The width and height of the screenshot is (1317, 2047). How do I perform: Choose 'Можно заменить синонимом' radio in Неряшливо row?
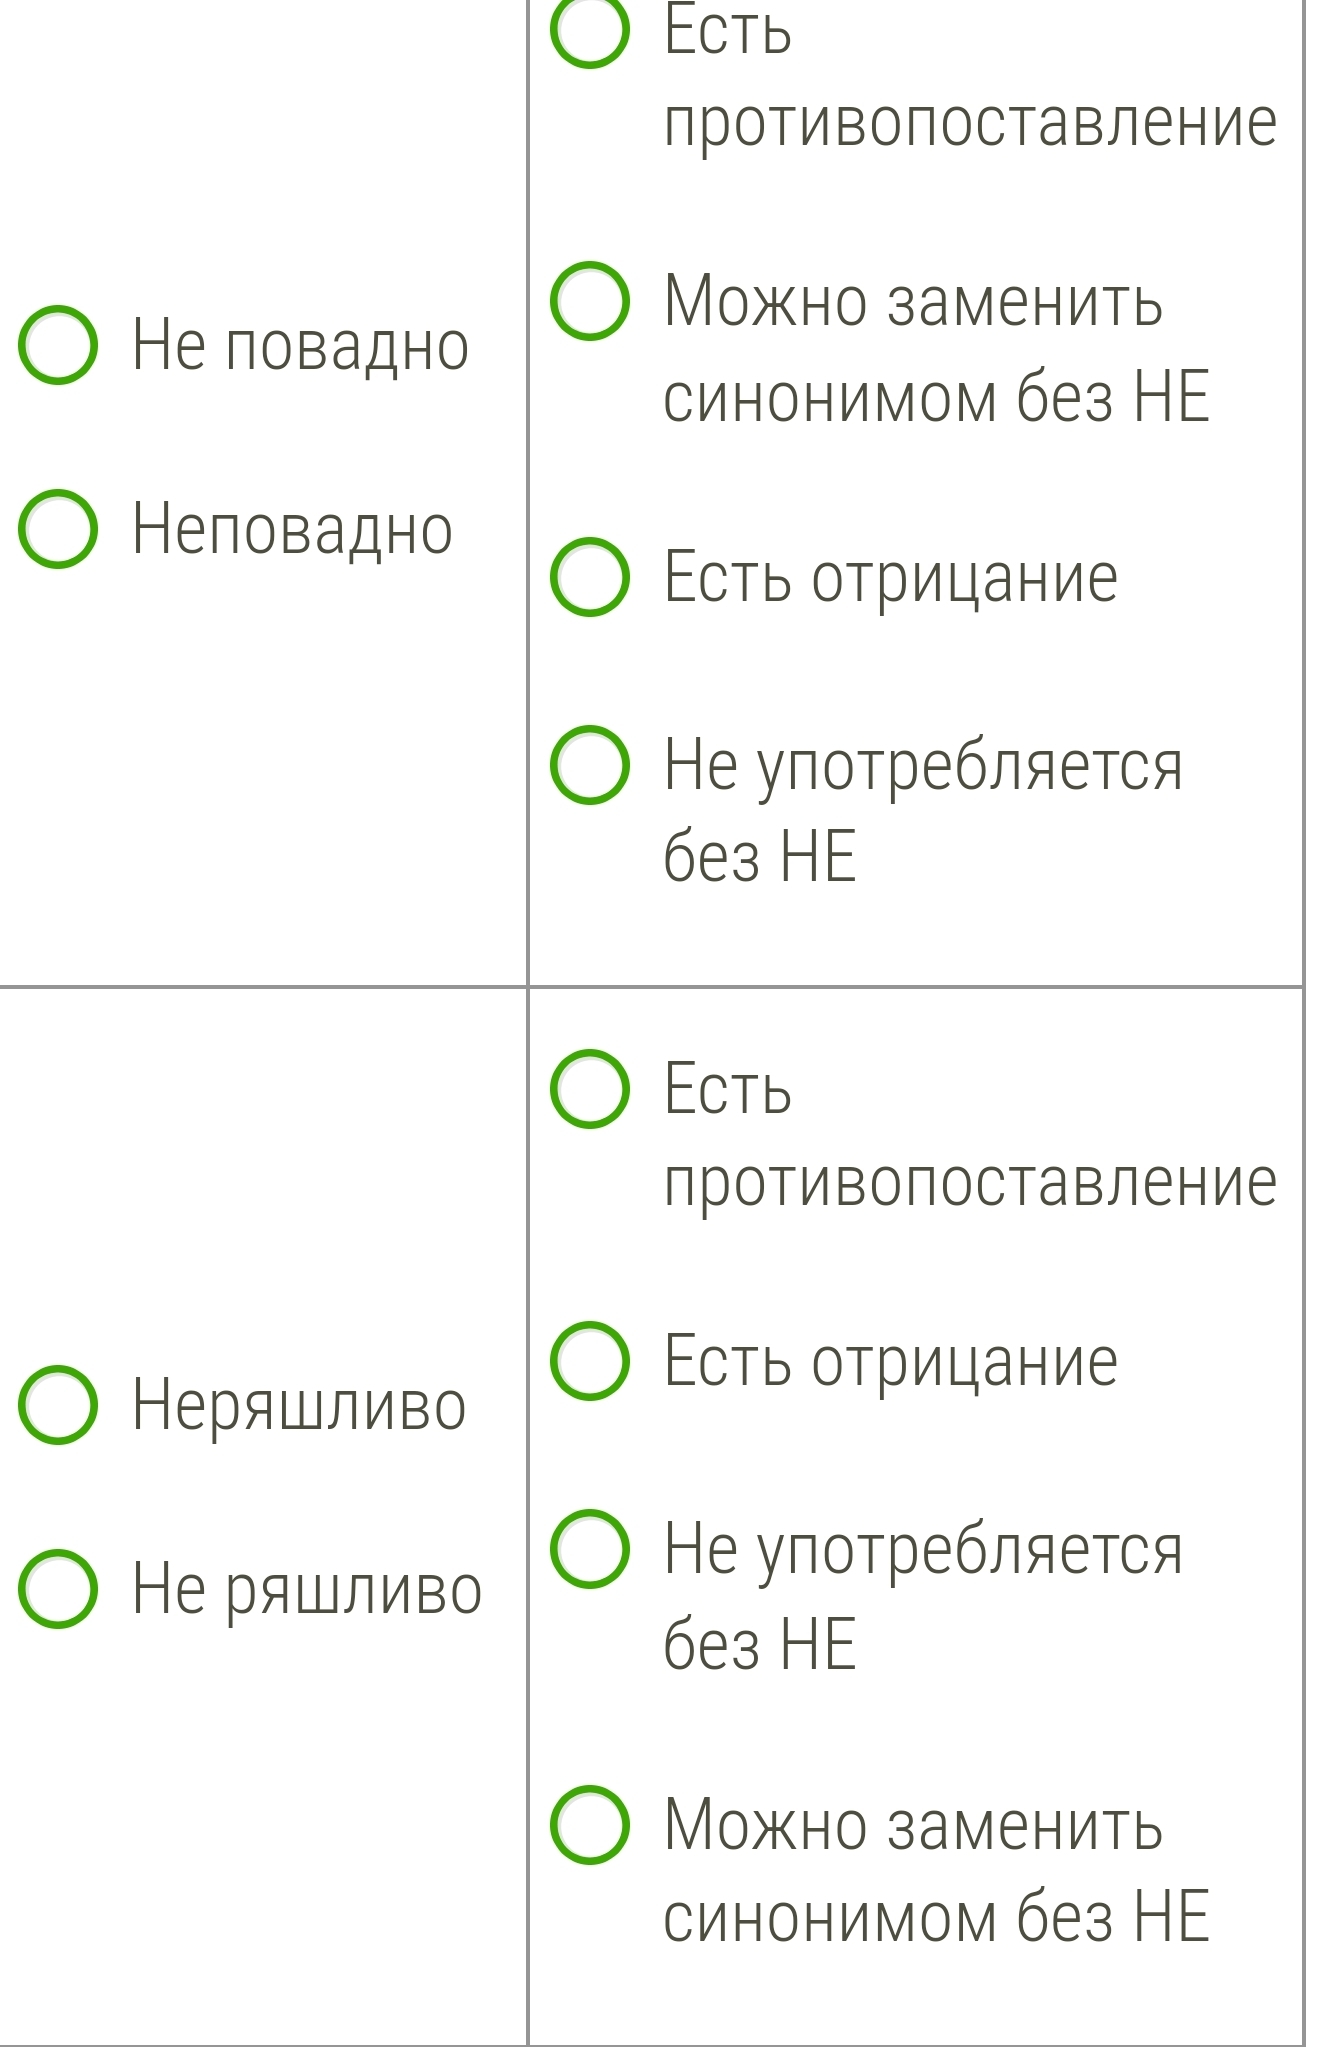tap(590, 1825)
